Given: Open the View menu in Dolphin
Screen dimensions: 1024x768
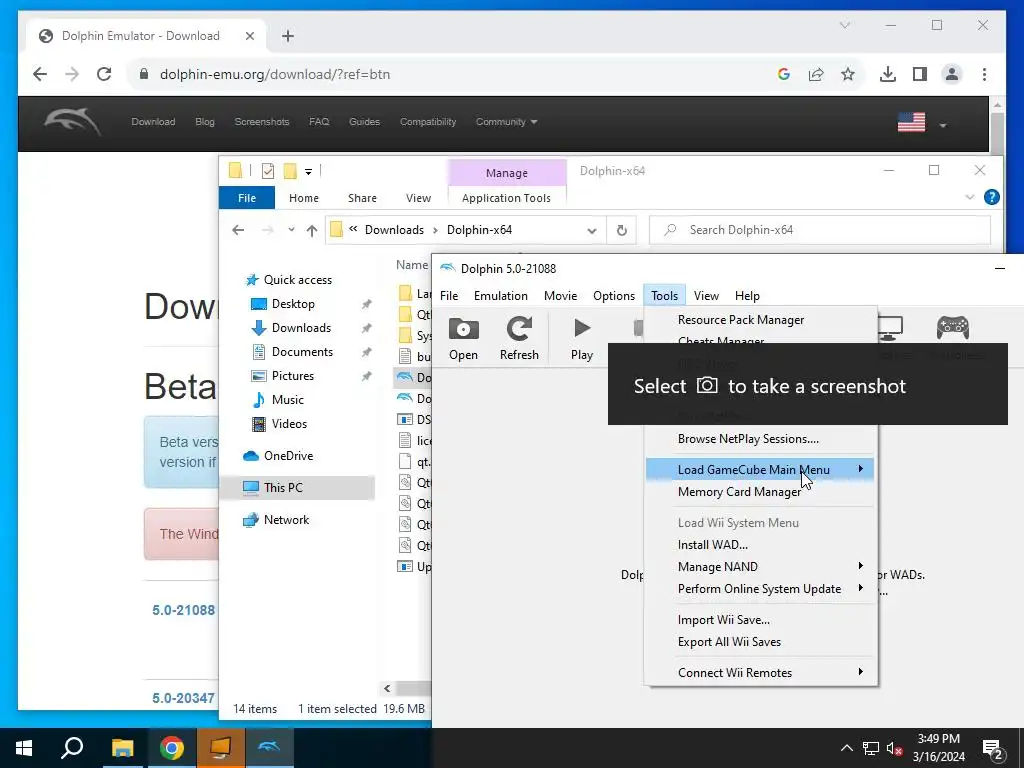Looking at the screenshot, I should [706, 296].
